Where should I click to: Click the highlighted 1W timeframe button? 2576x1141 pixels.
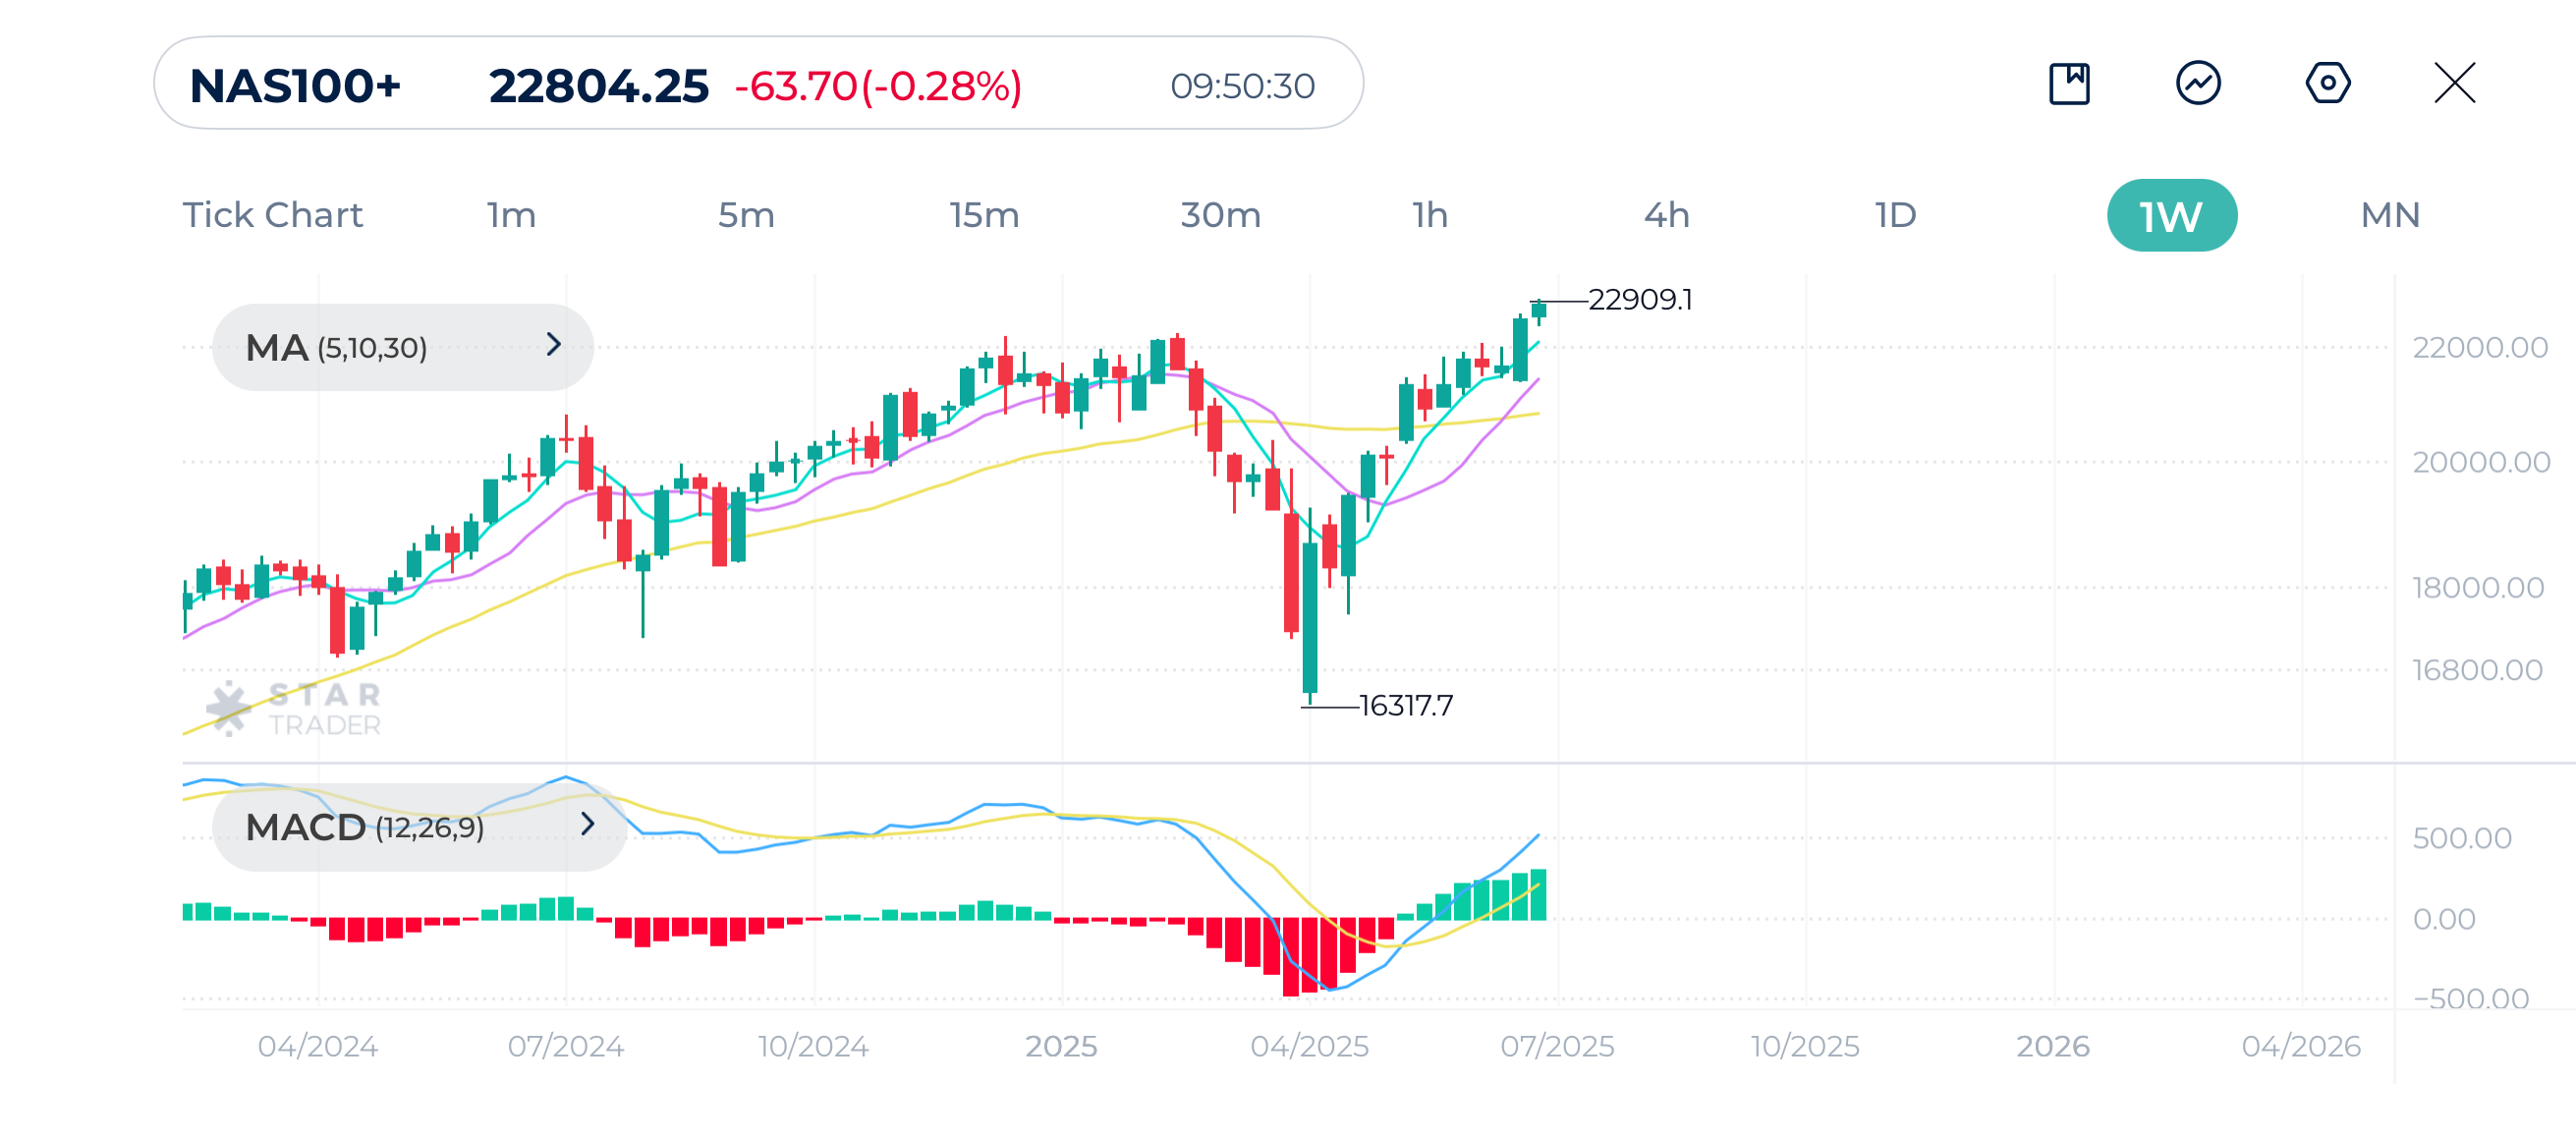[x=2171, y=214]
